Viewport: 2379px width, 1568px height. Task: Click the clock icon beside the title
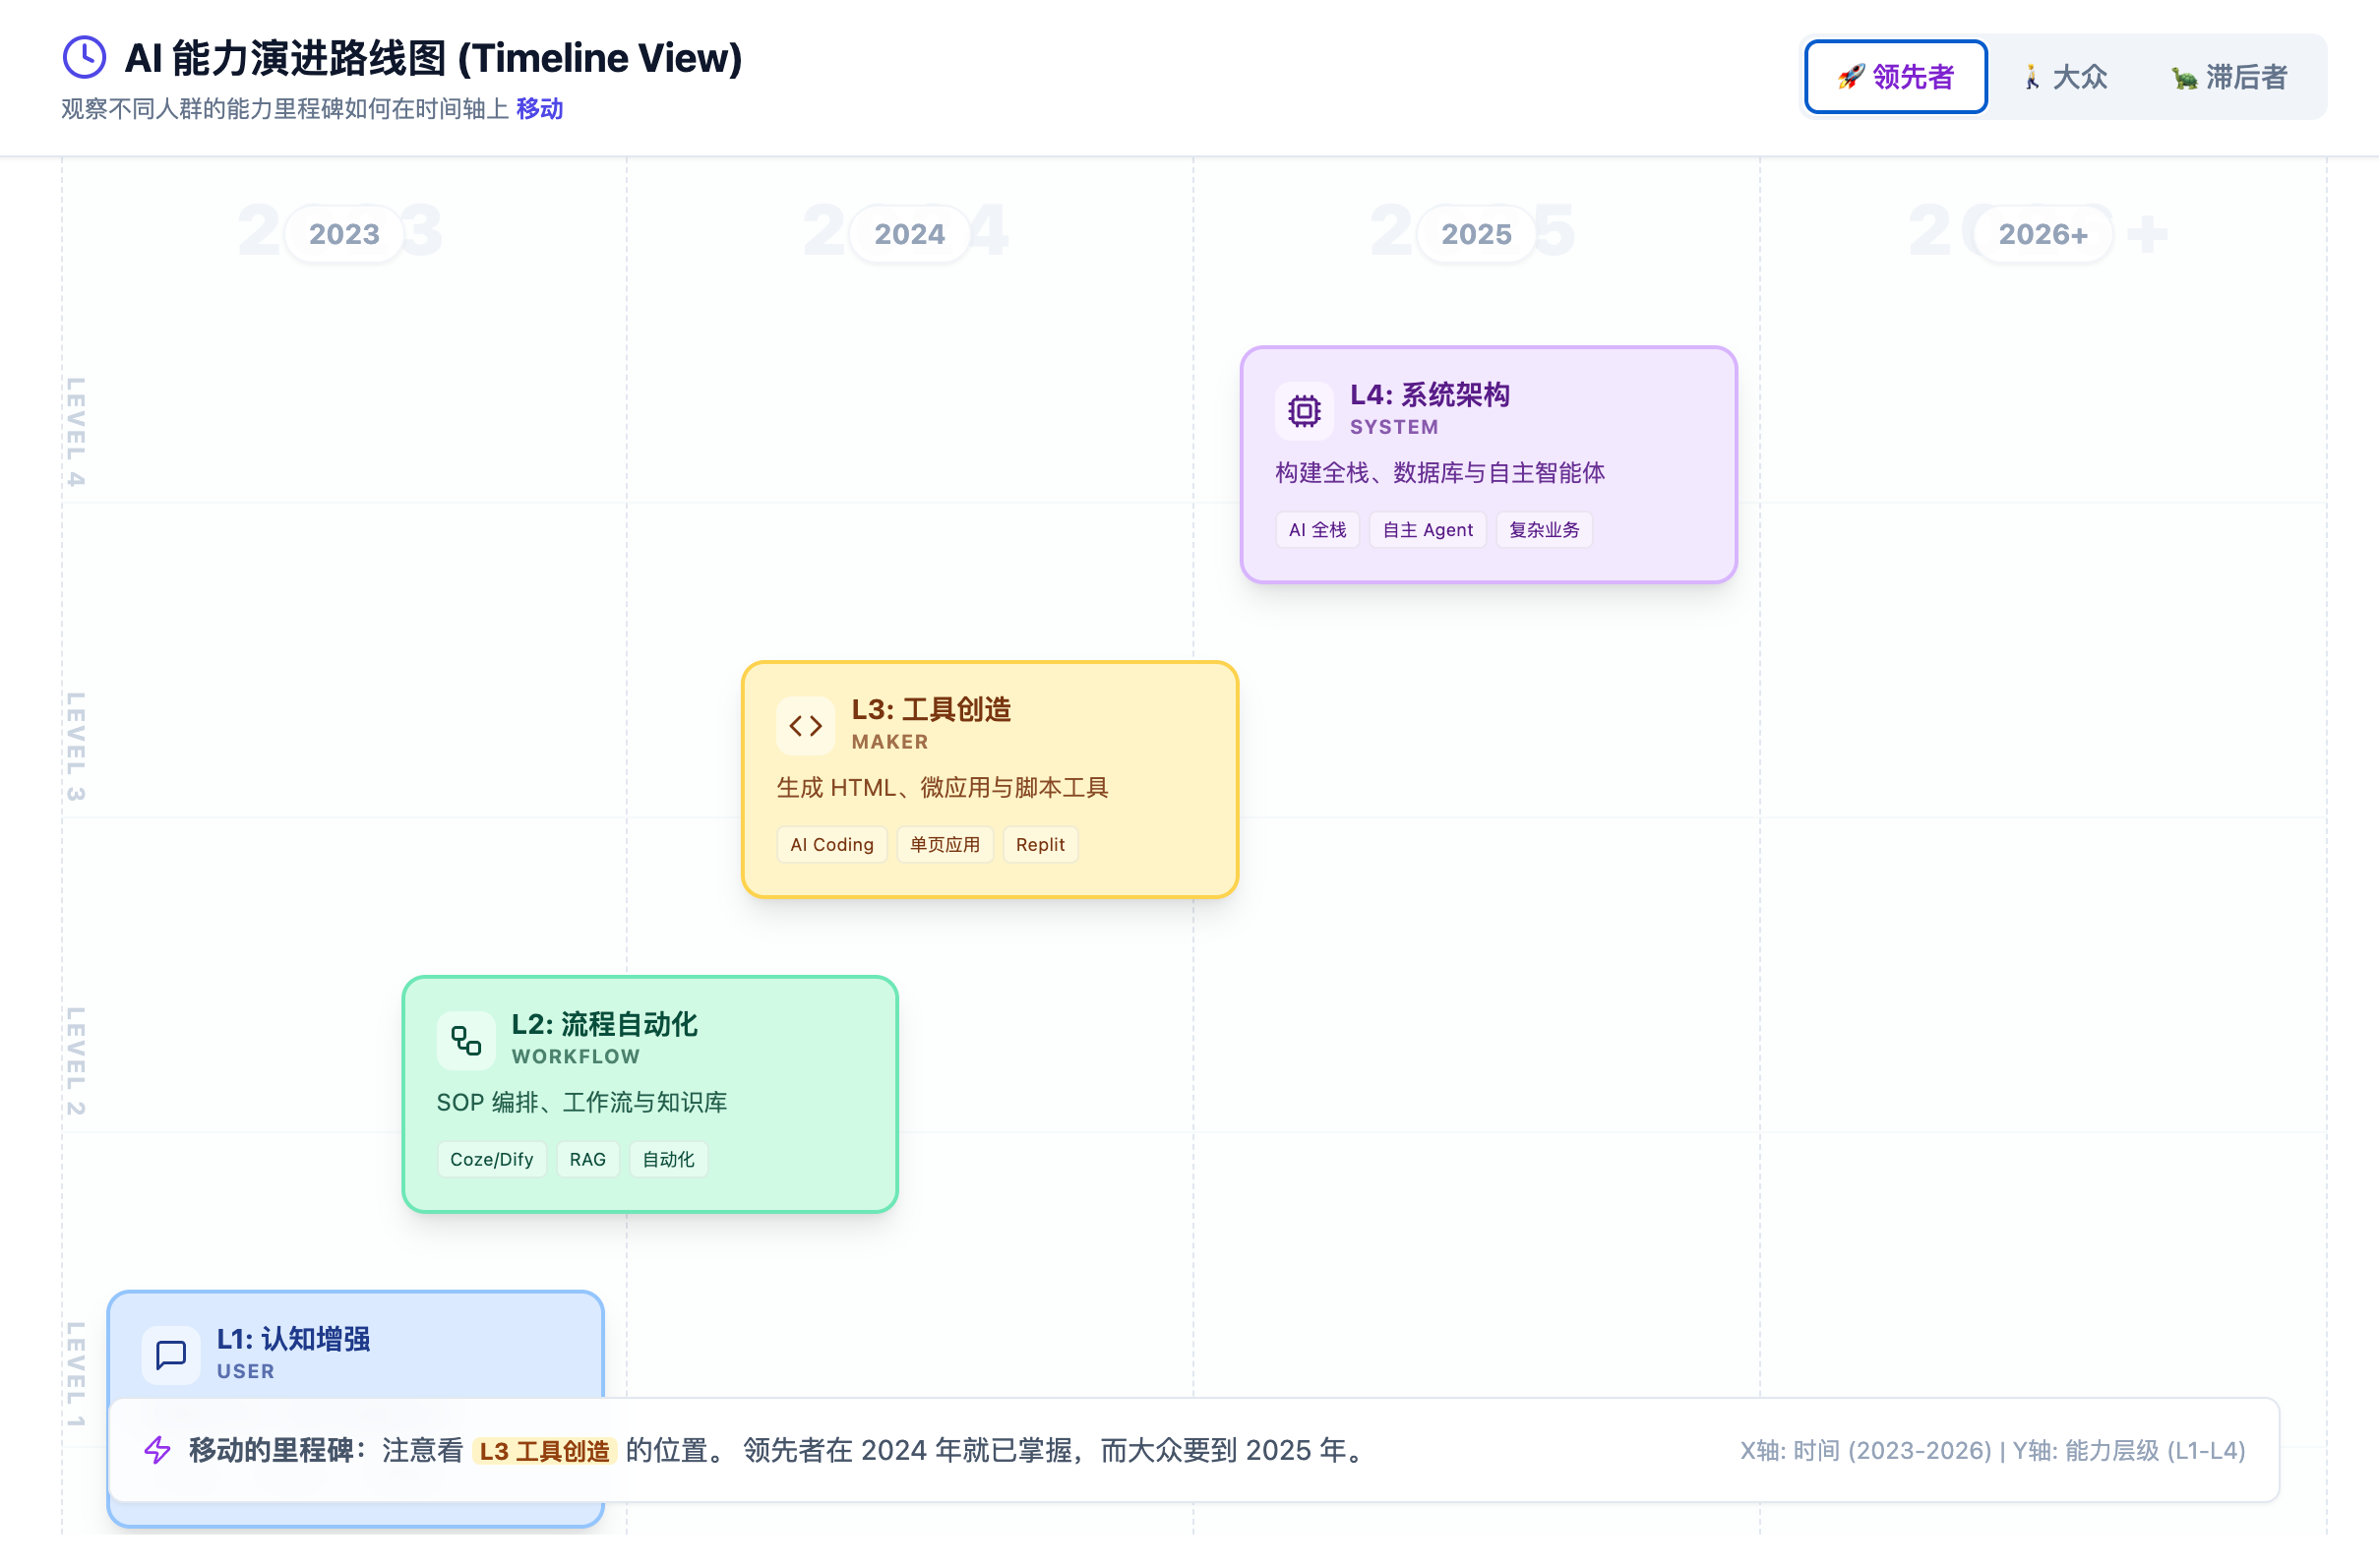tap(84, 58)
